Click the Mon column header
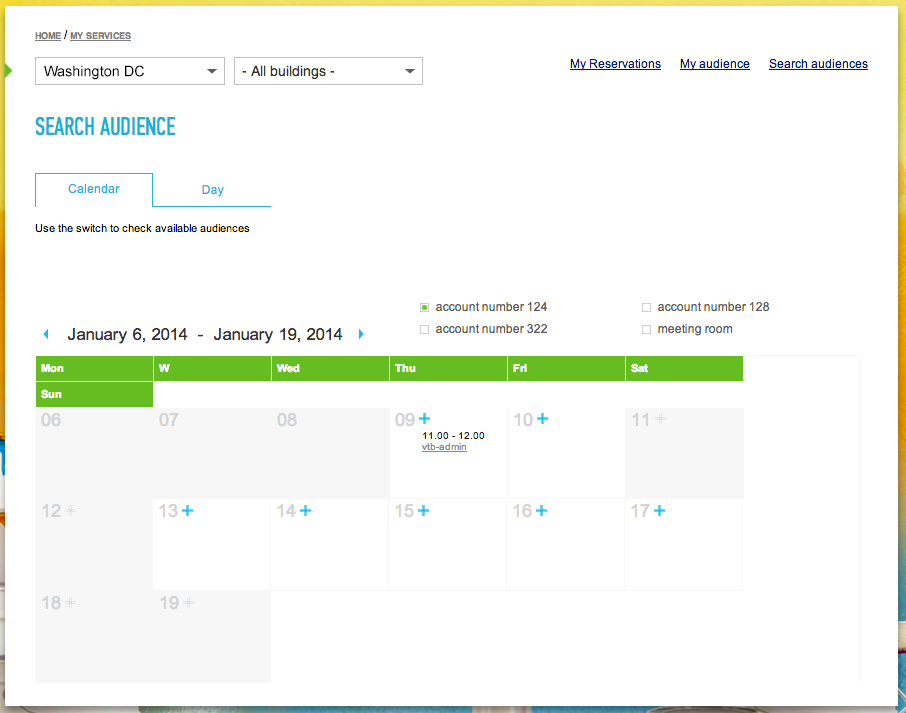This screenshot has width=906, height=713. (94, 368)
